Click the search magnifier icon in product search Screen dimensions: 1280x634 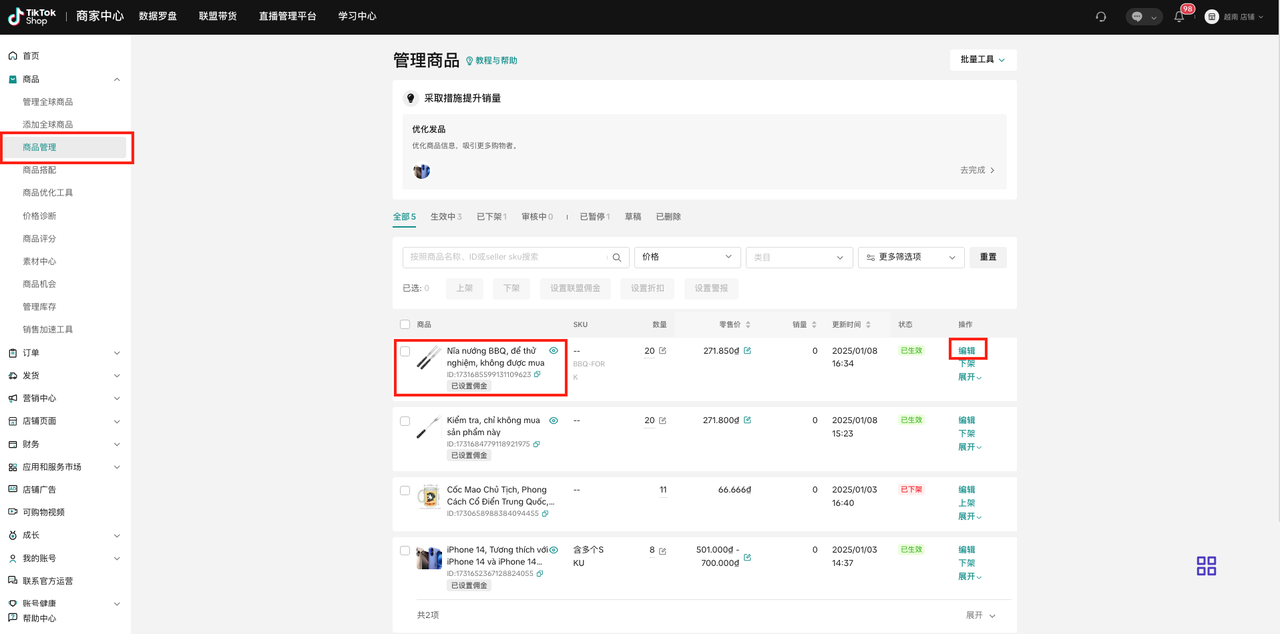[617, 258]
